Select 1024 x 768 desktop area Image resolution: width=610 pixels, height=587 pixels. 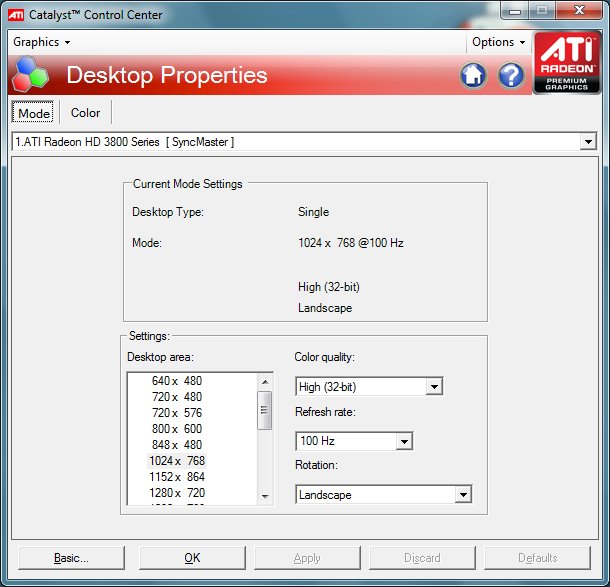click(x=177, y=461)
